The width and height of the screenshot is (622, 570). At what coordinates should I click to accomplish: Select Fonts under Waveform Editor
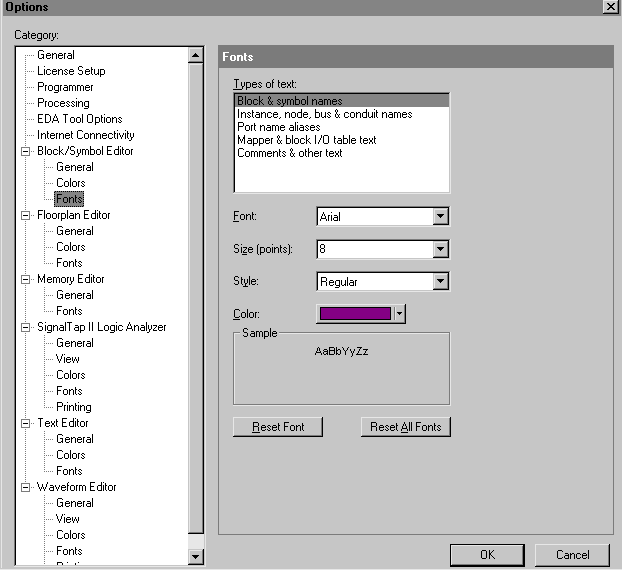click(x=69, y=551)
